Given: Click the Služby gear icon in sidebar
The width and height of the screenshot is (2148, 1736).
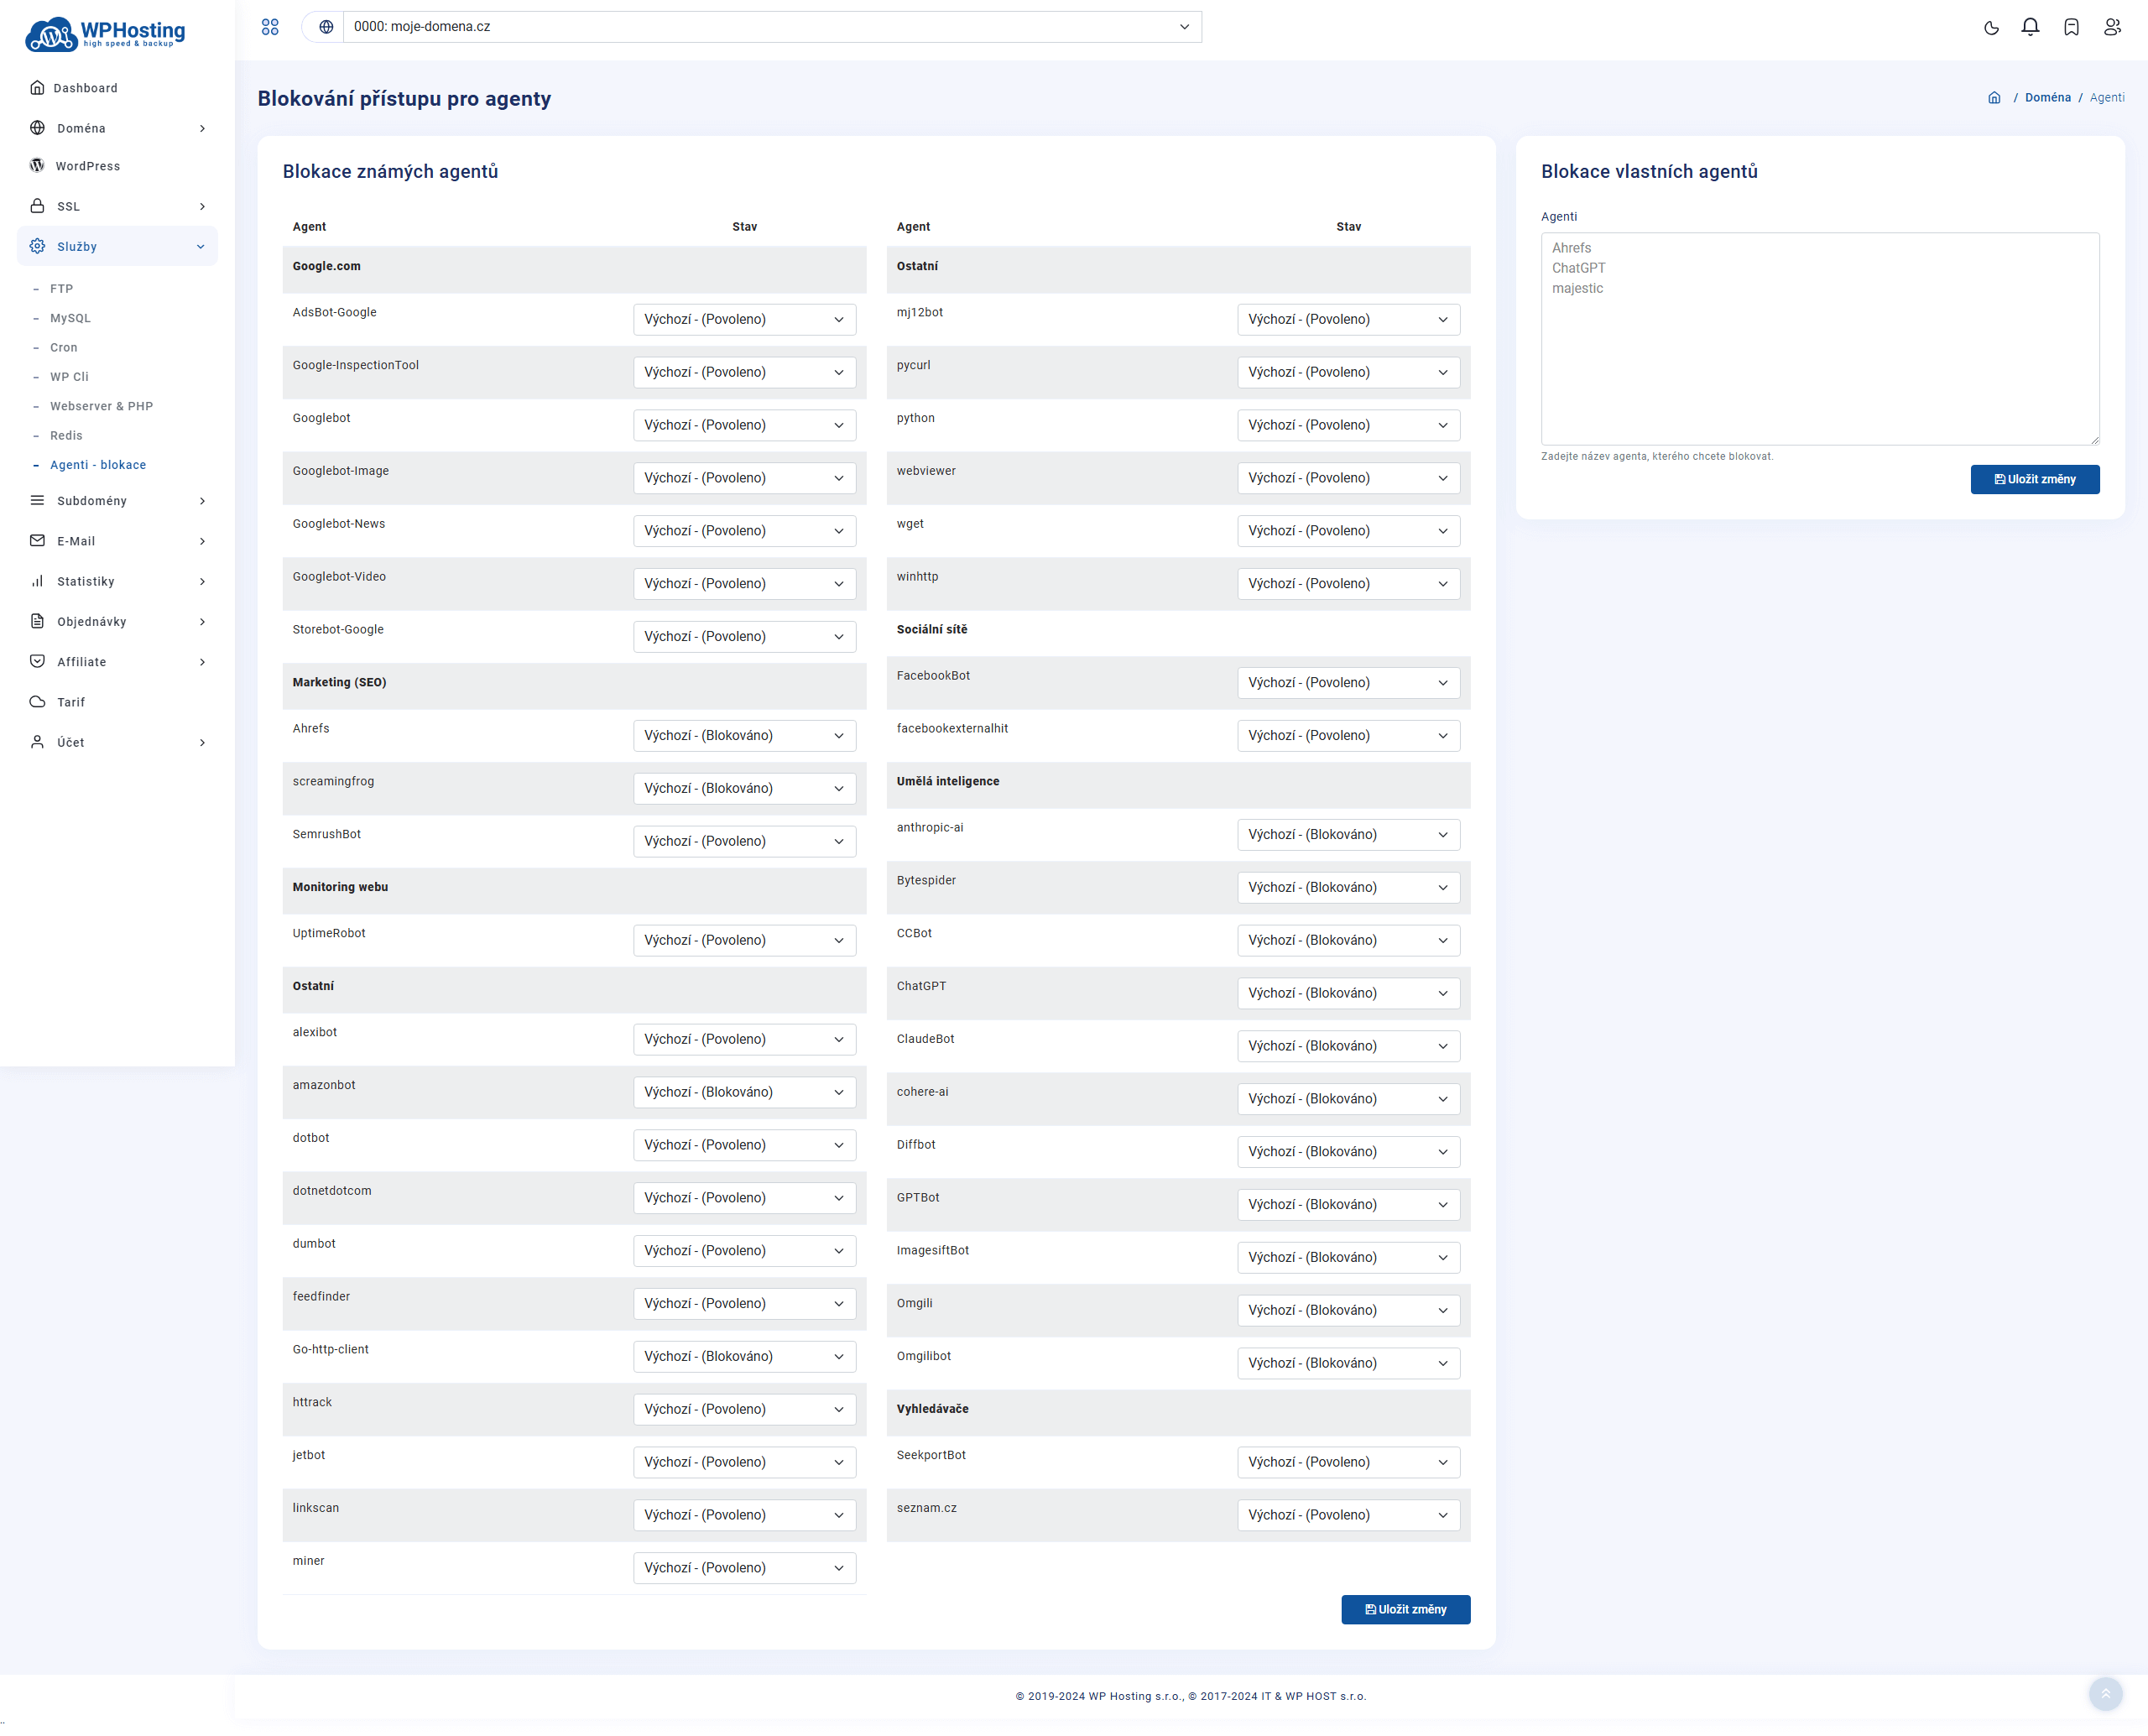Looking at the screenshot, I should (37, 246).
